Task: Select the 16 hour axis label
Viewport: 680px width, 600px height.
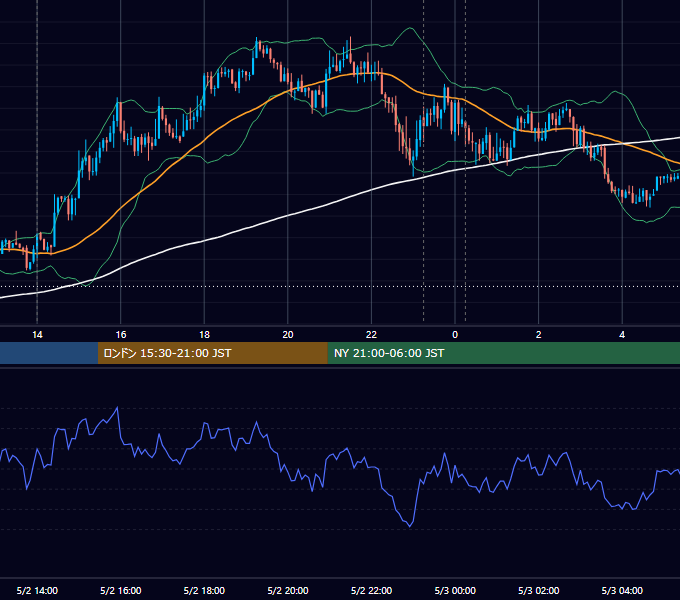Action: [121, 335]
